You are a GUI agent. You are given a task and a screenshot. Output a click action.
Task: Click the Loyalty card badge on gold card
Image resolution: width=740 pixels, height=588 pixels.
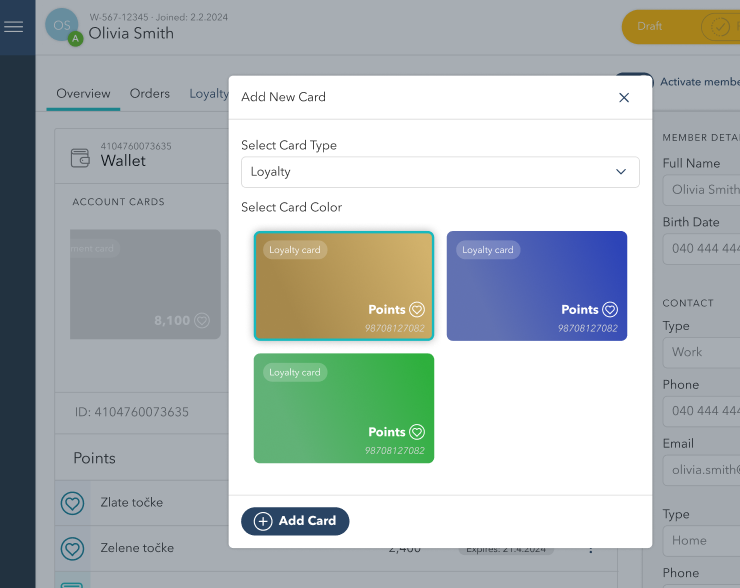pos(295,250)
